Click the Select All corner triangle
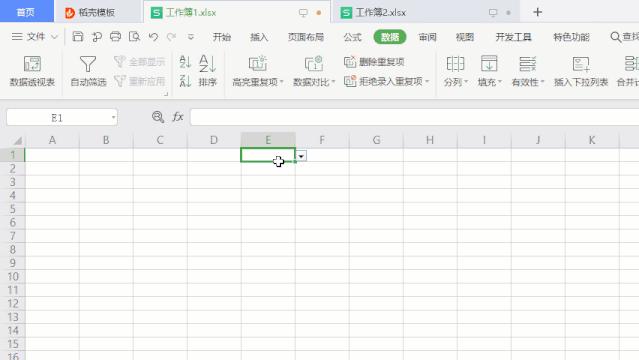 point(17,141)
